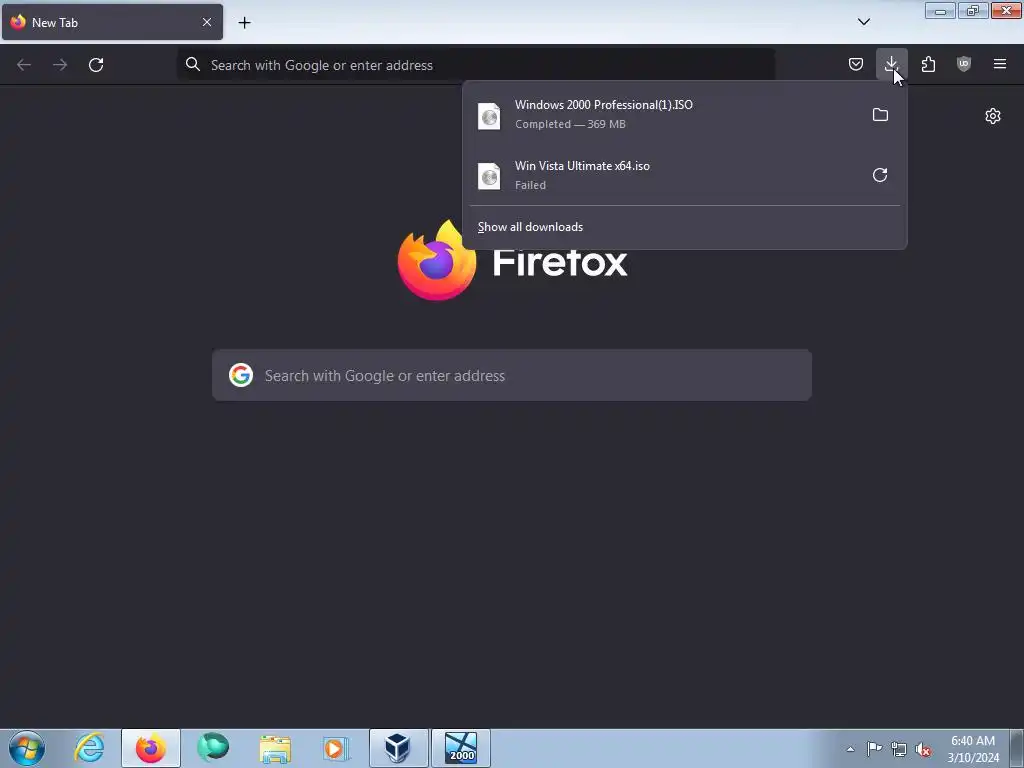This screenshot has height=768, width=1024.
Task: Open the Downloads toolbar button
Action: click(891, 64)
